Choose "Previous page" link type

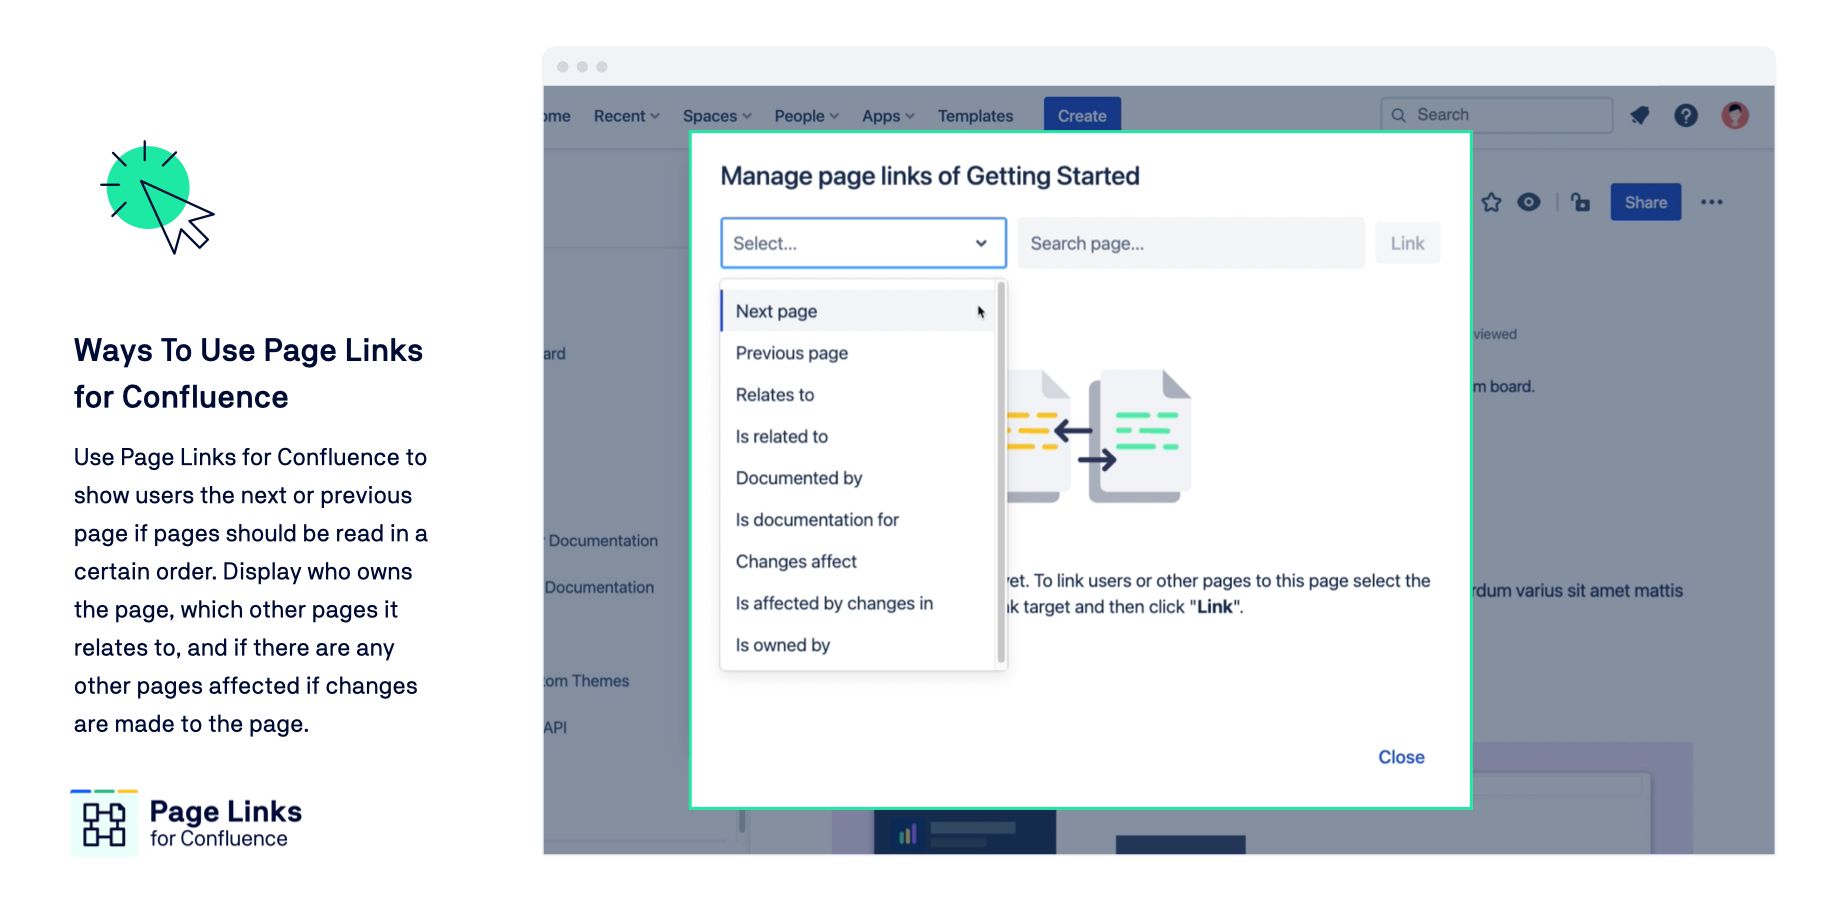(858, 353)
